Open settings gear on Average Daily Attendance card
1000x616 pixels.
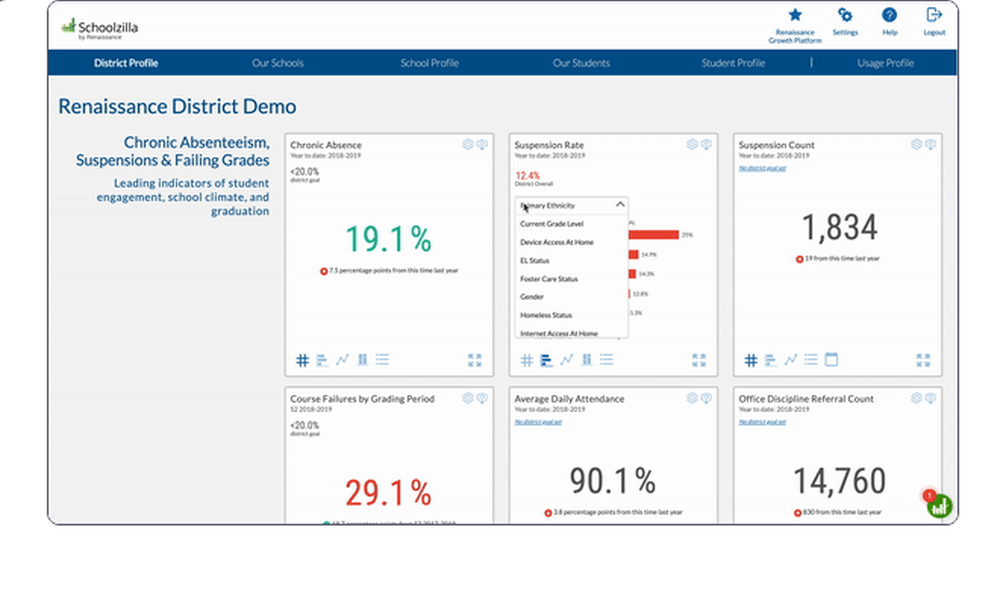[x=692, y=399]
